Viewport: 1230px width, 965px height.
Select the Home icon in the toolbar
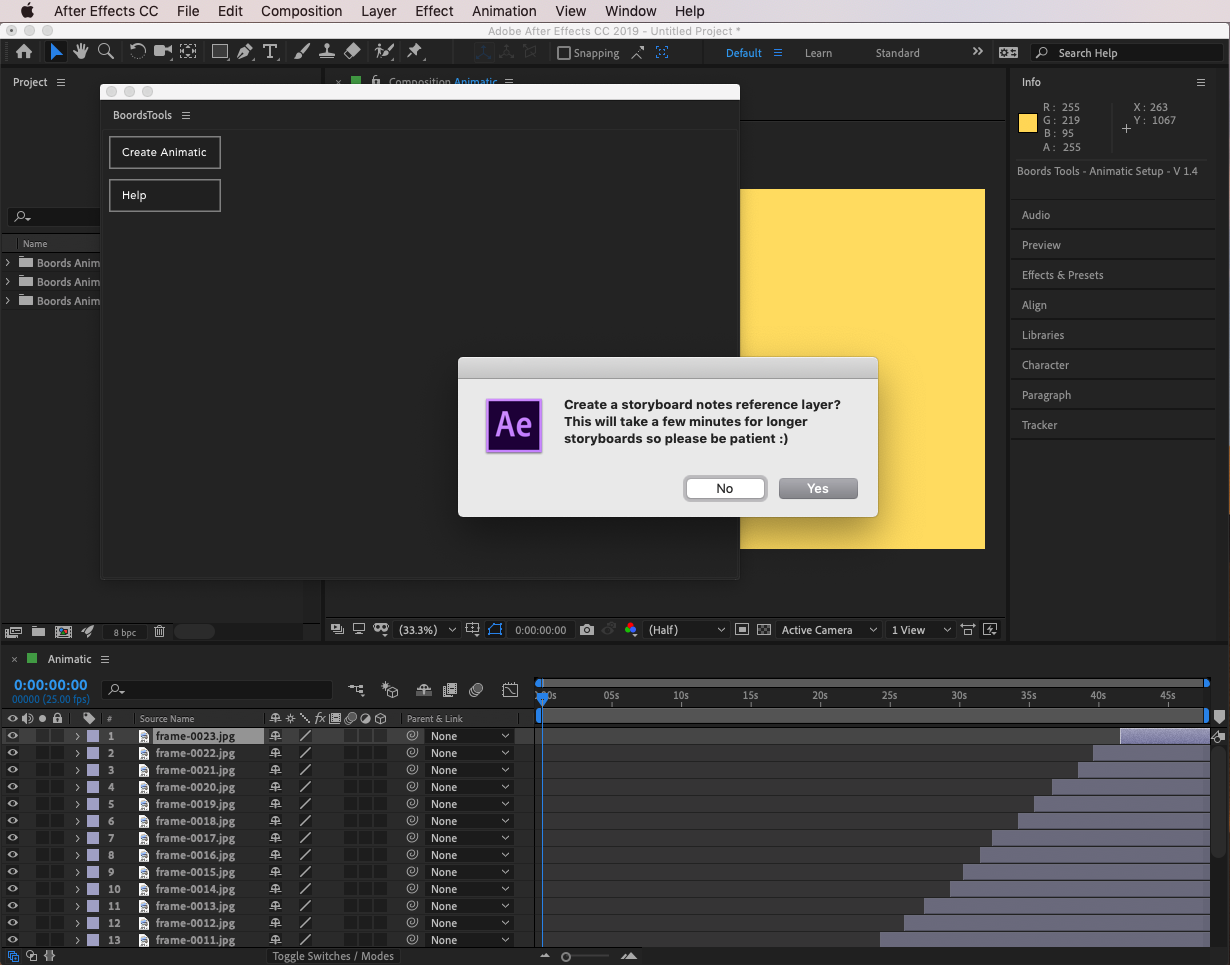click(x=24, y=52)
